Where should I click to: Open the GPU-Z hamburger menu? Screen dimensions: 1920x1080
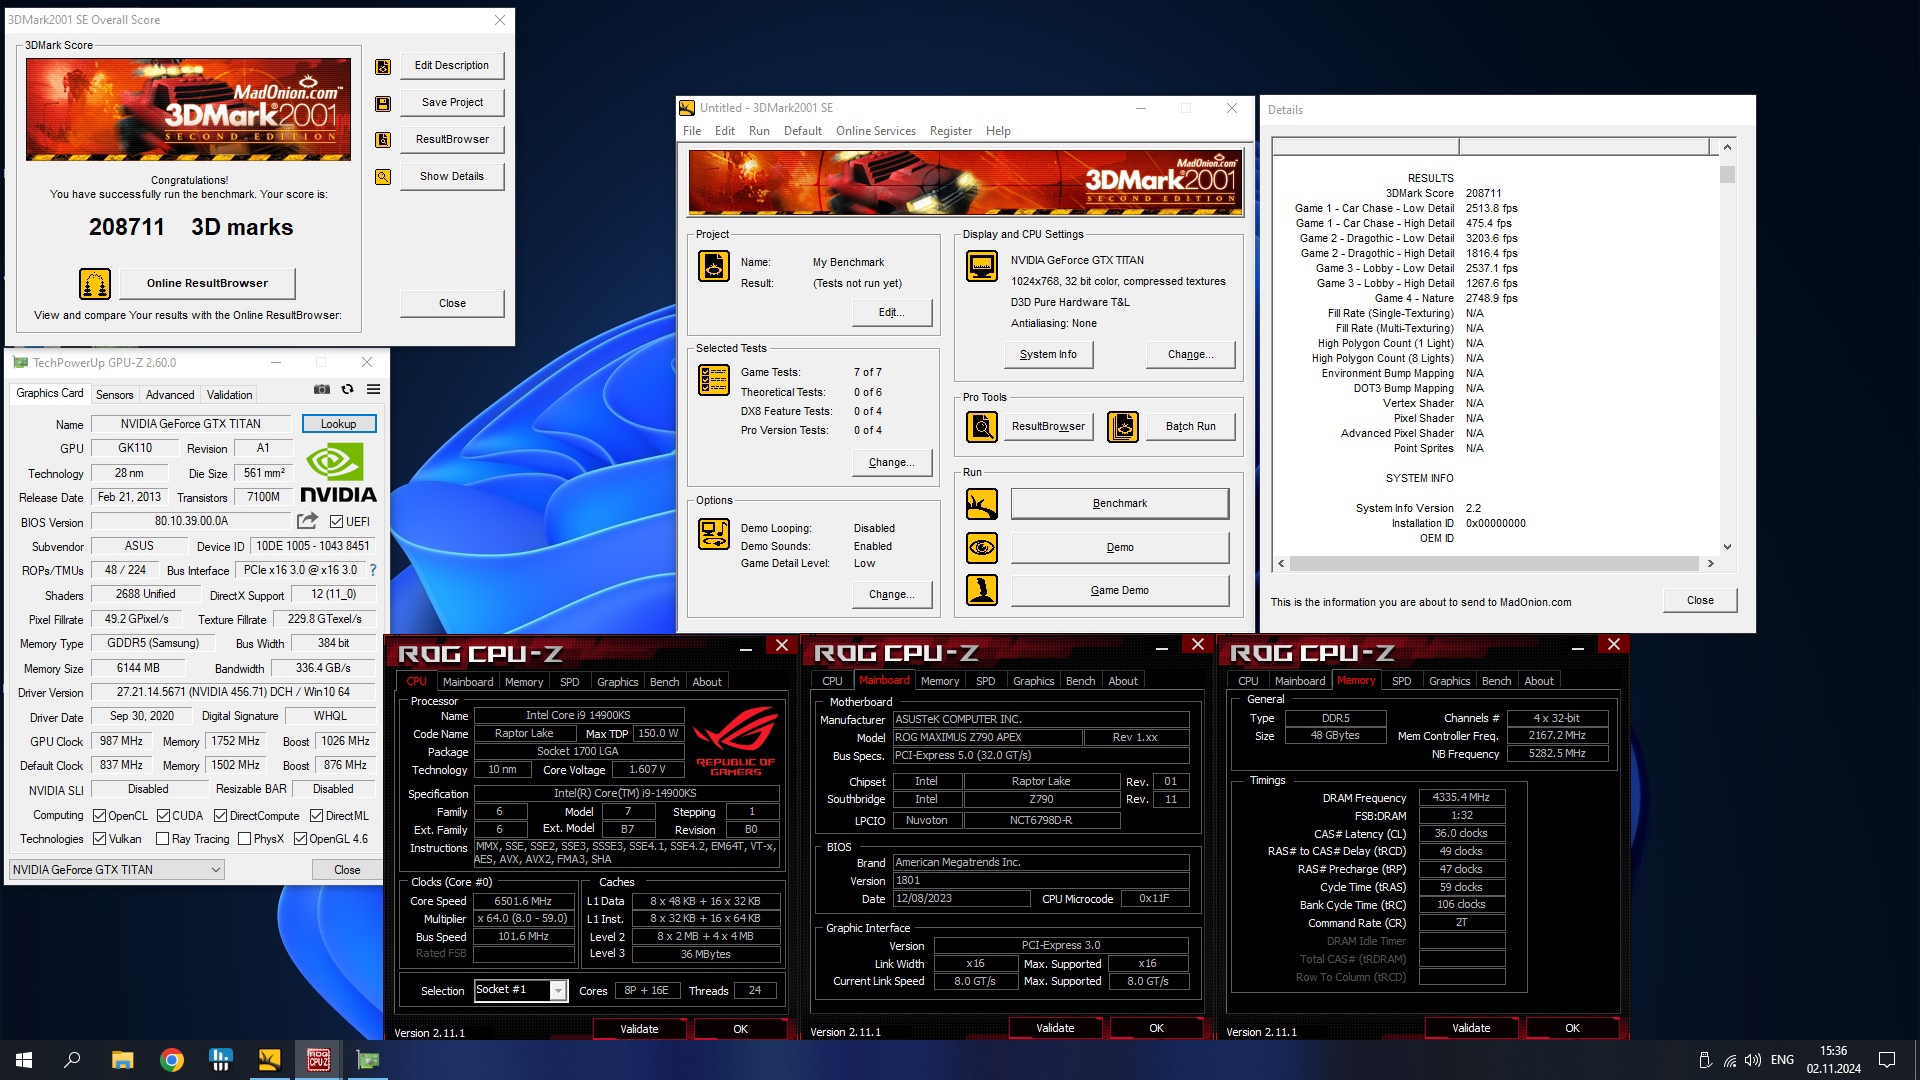373,390
